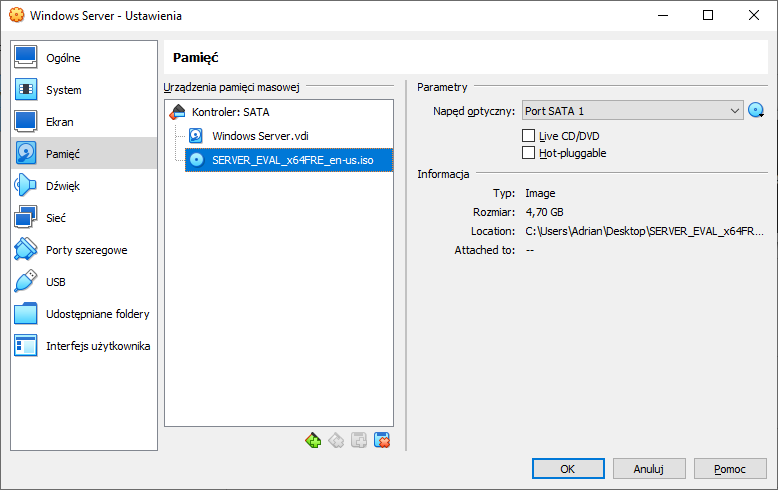
Task: Toggle the Hot-pluggable checkbox
Action: click(x=528, y=152)
